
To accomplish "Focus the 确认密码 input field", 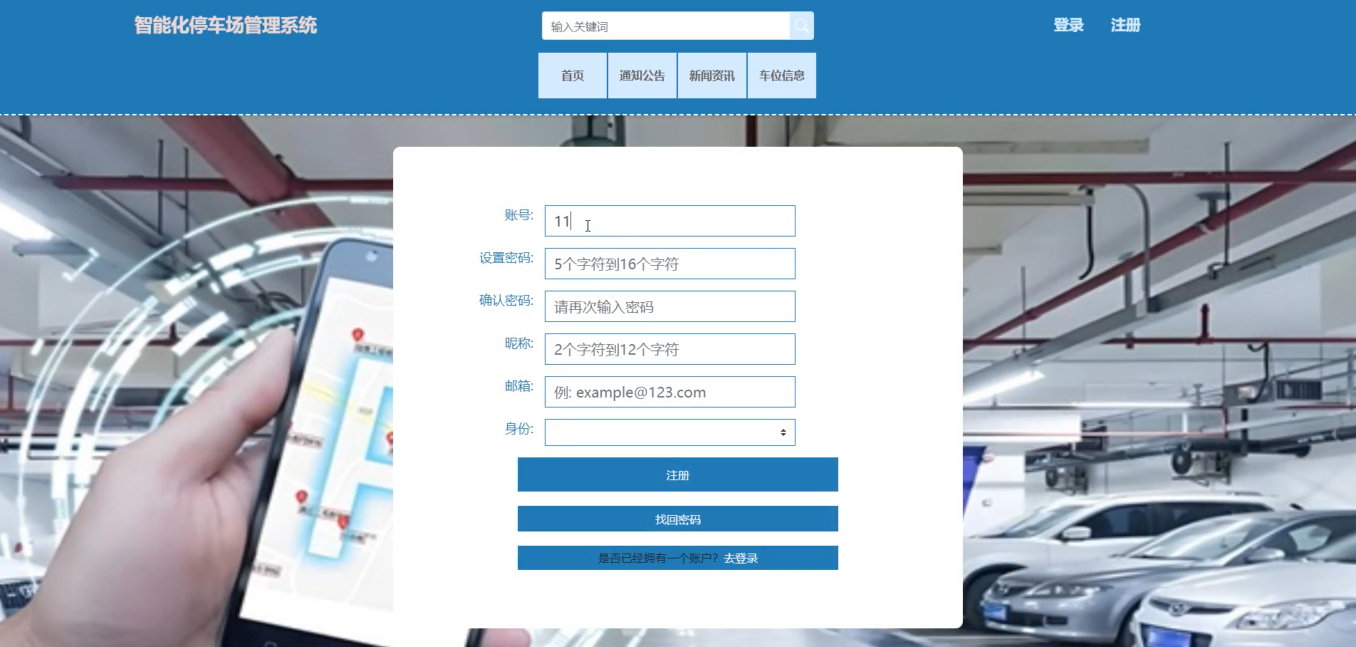I will tap(670, 307).
